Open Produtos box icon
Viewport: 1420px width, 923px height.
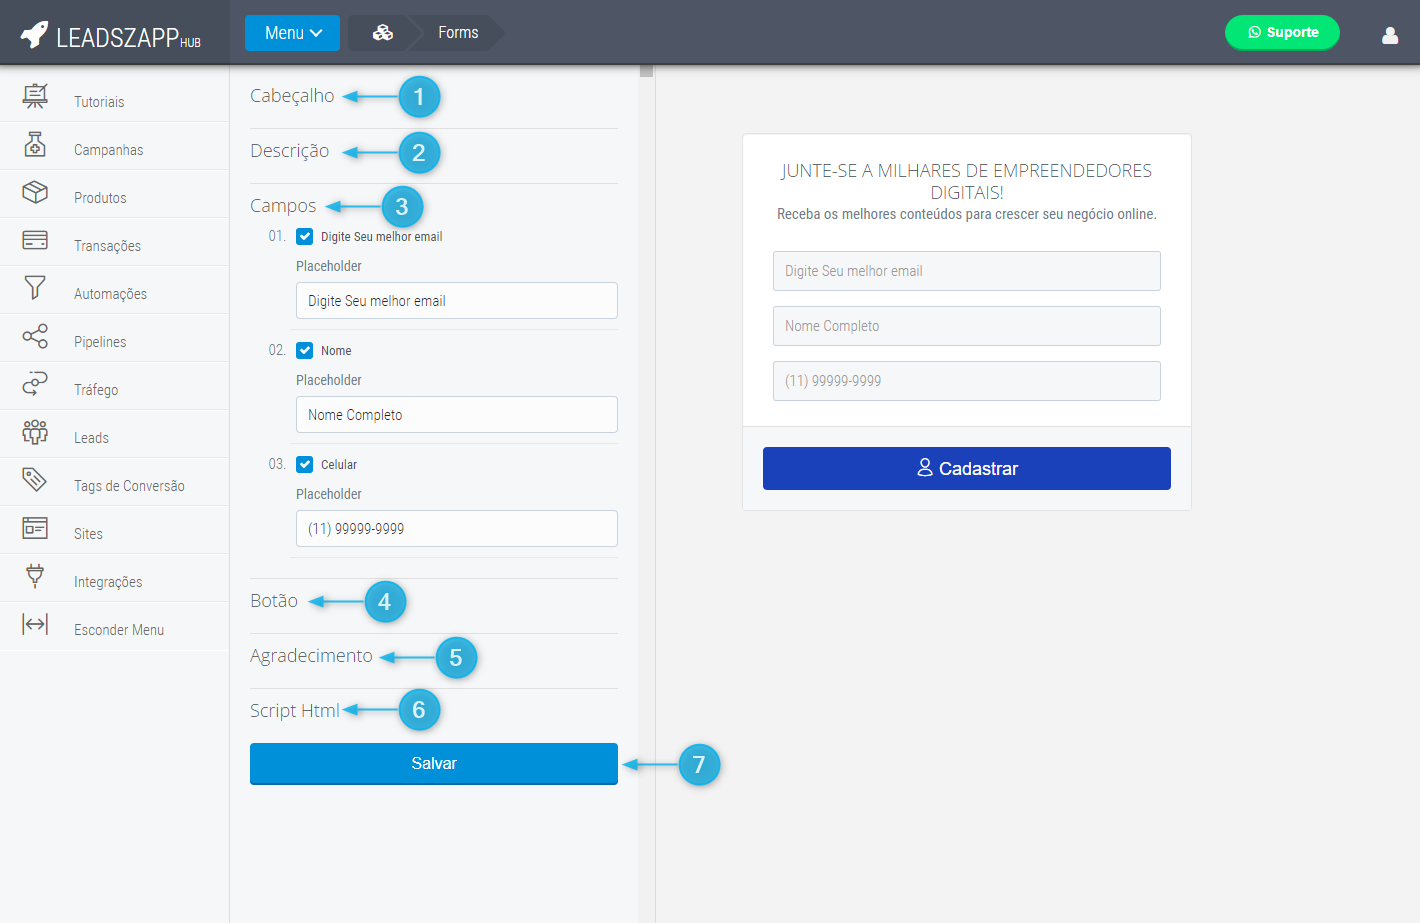click(35, 192)
